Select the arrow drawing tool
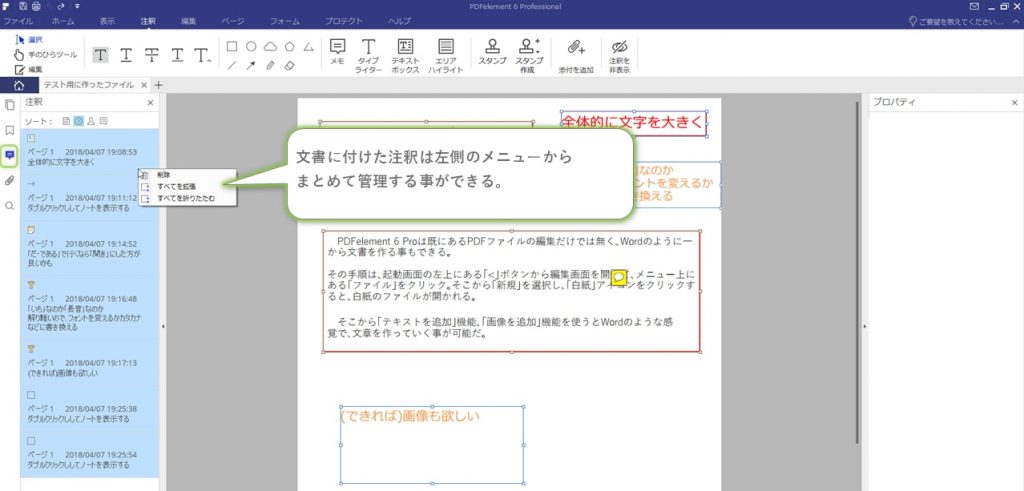 tap(251, 65)
